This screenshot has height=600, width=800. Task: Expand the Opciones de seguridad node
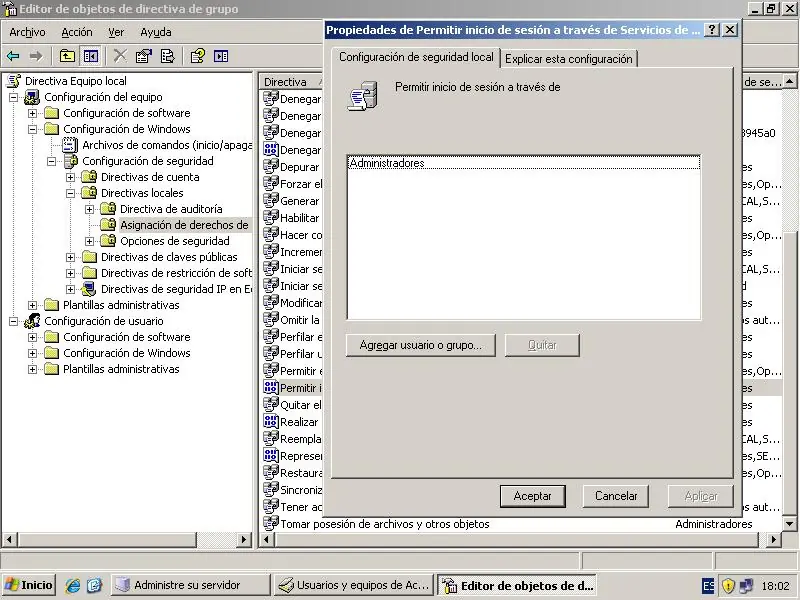tap(89, 241)
